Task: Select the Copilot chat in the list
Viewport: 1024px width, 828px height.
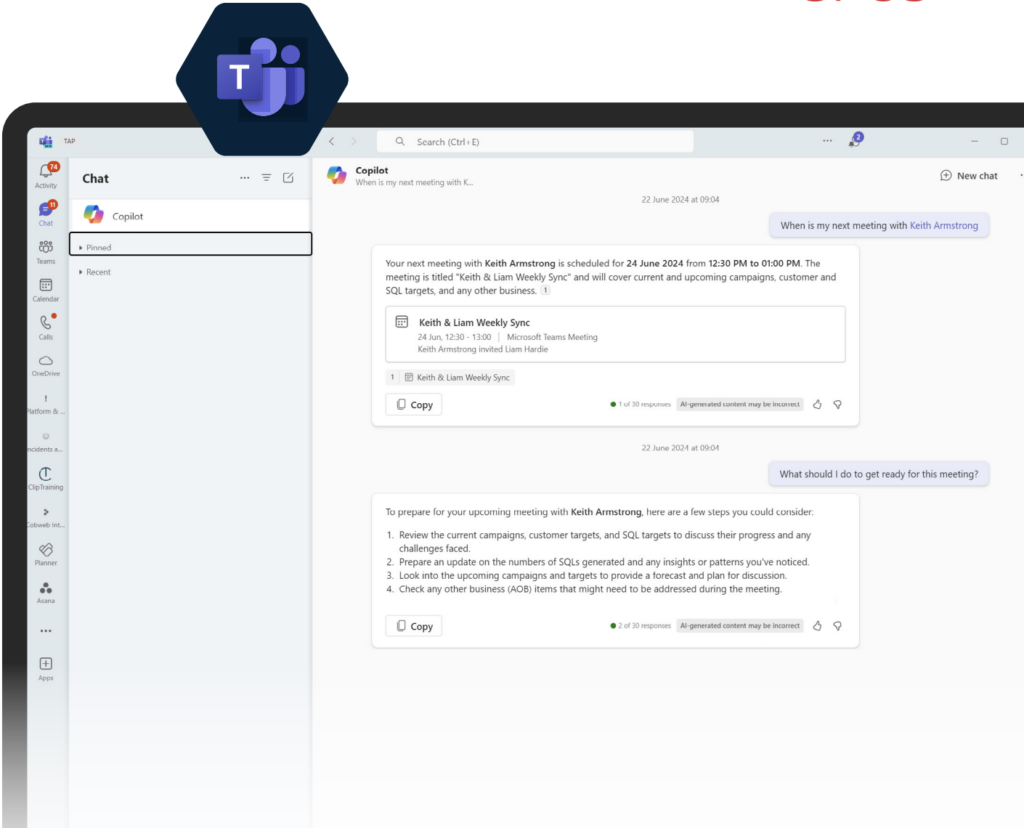Action: [191, 215]
